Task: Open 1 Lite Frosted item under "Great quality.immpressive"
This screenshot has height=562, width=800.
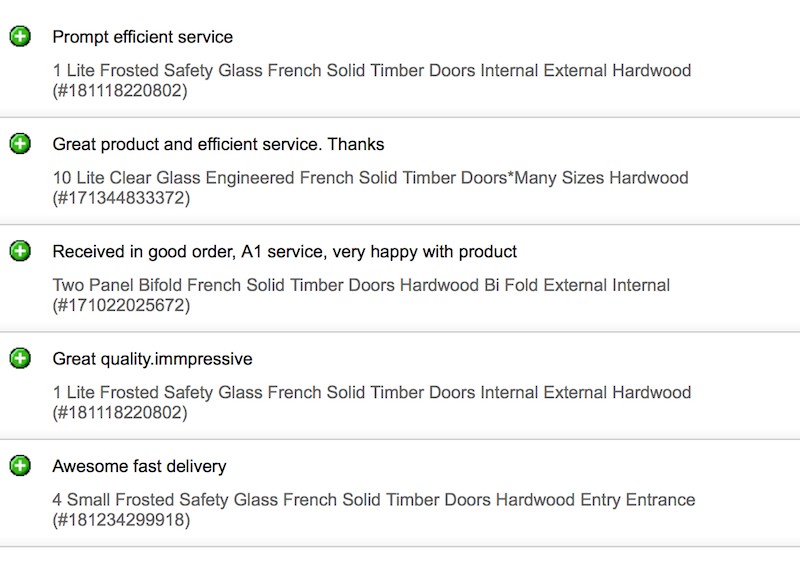Action: click(x=371, y=393)
